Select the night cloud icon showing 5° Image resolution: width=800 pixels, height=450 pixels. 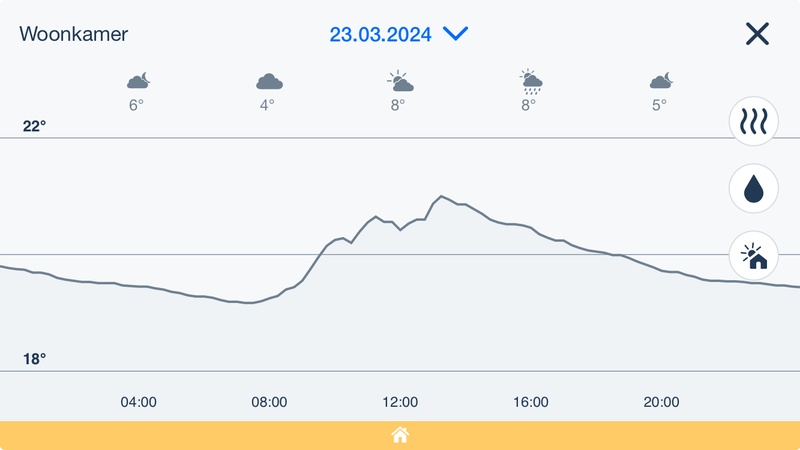(x=660, y=81)
